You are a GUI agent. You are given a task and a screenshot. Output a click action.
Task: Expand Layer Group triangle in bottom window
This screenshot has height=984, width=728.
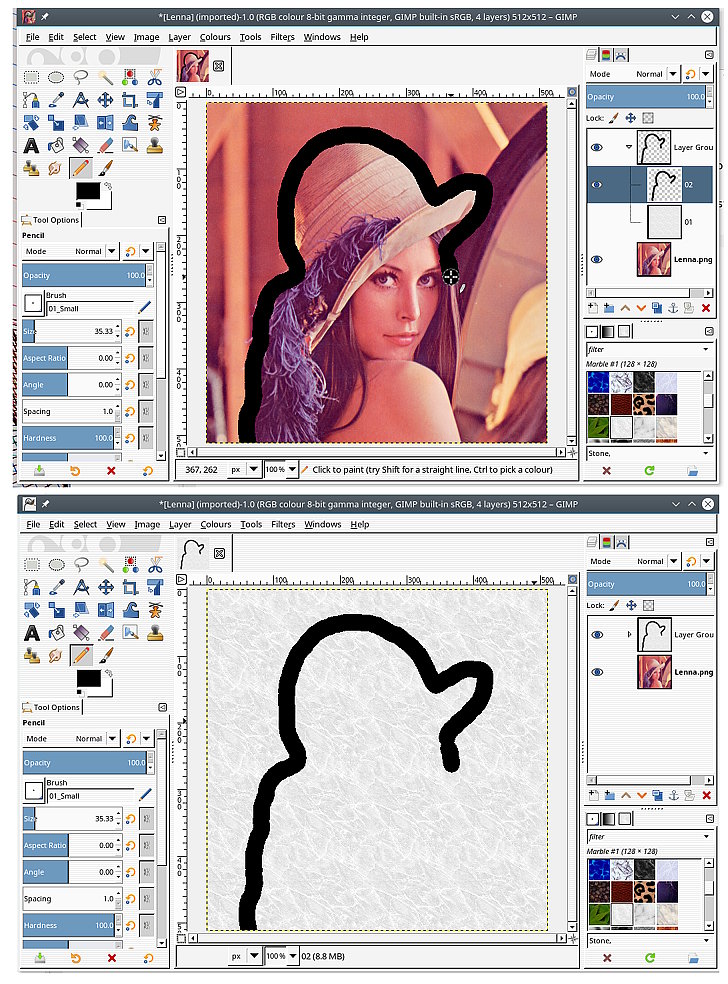click(x=629, y=635)
